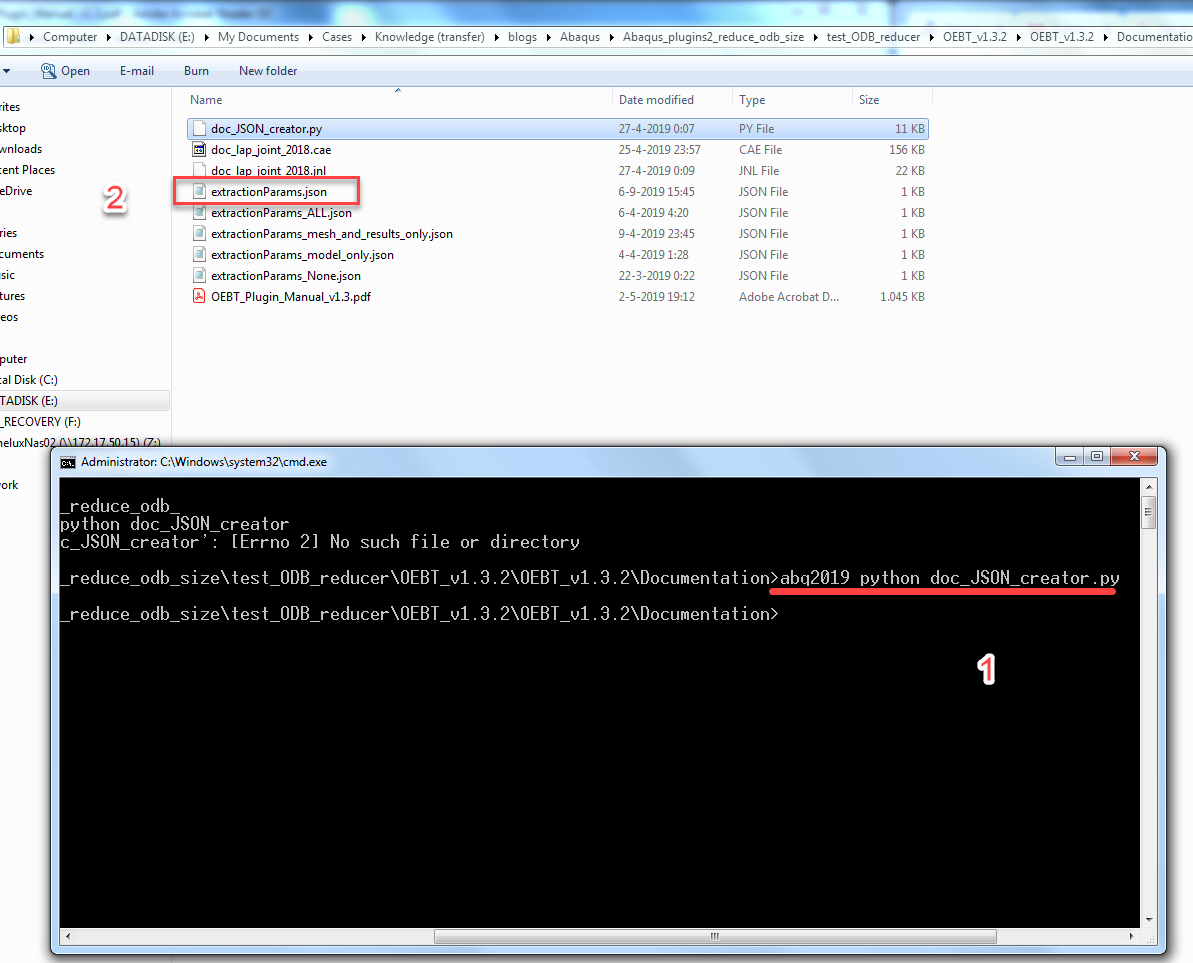Jump to My Documents via the breadcrumb
1193x963 pixels.
coord(258,36)
